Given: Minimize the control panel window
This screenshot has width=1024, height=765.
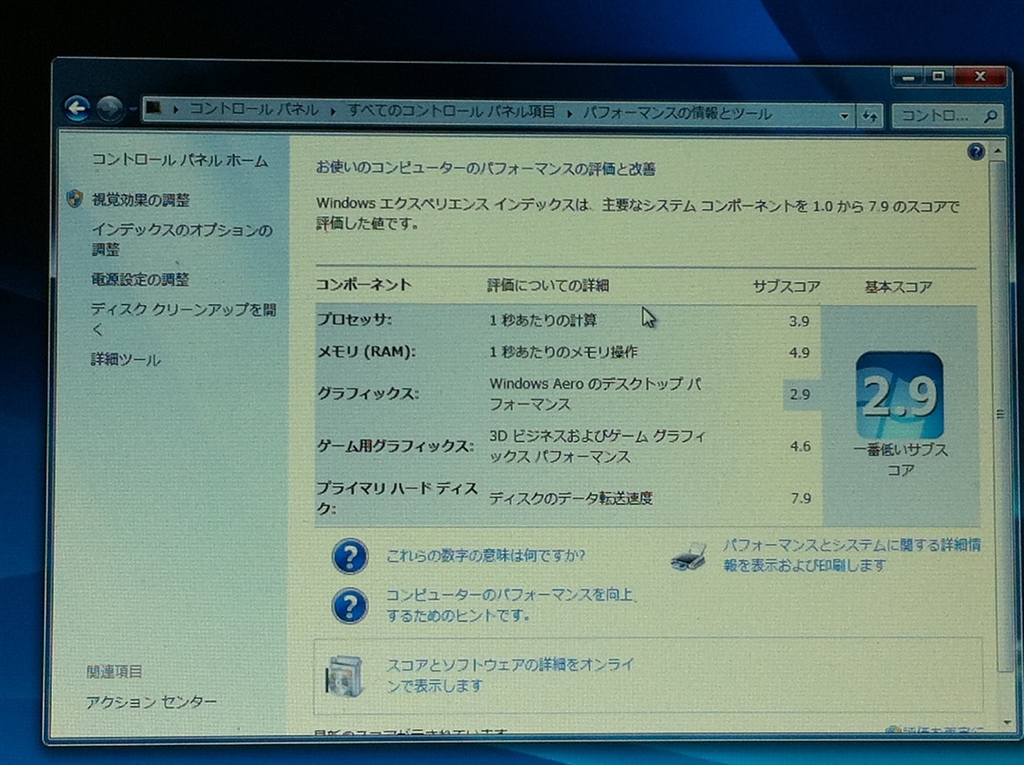Looking at the screenshot, I should pyautogui.click(x=908, y=77).
